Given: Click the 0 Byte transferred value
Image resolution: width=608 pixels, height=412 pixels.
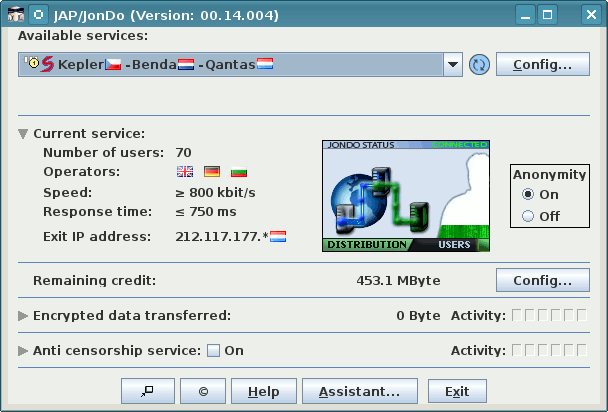Looking at the screenshot, I should [x=418, y=316].
